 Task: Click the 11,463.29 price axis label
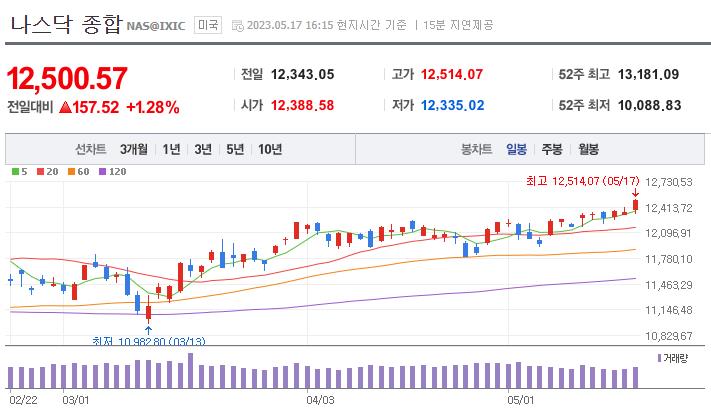click(669, 285)
